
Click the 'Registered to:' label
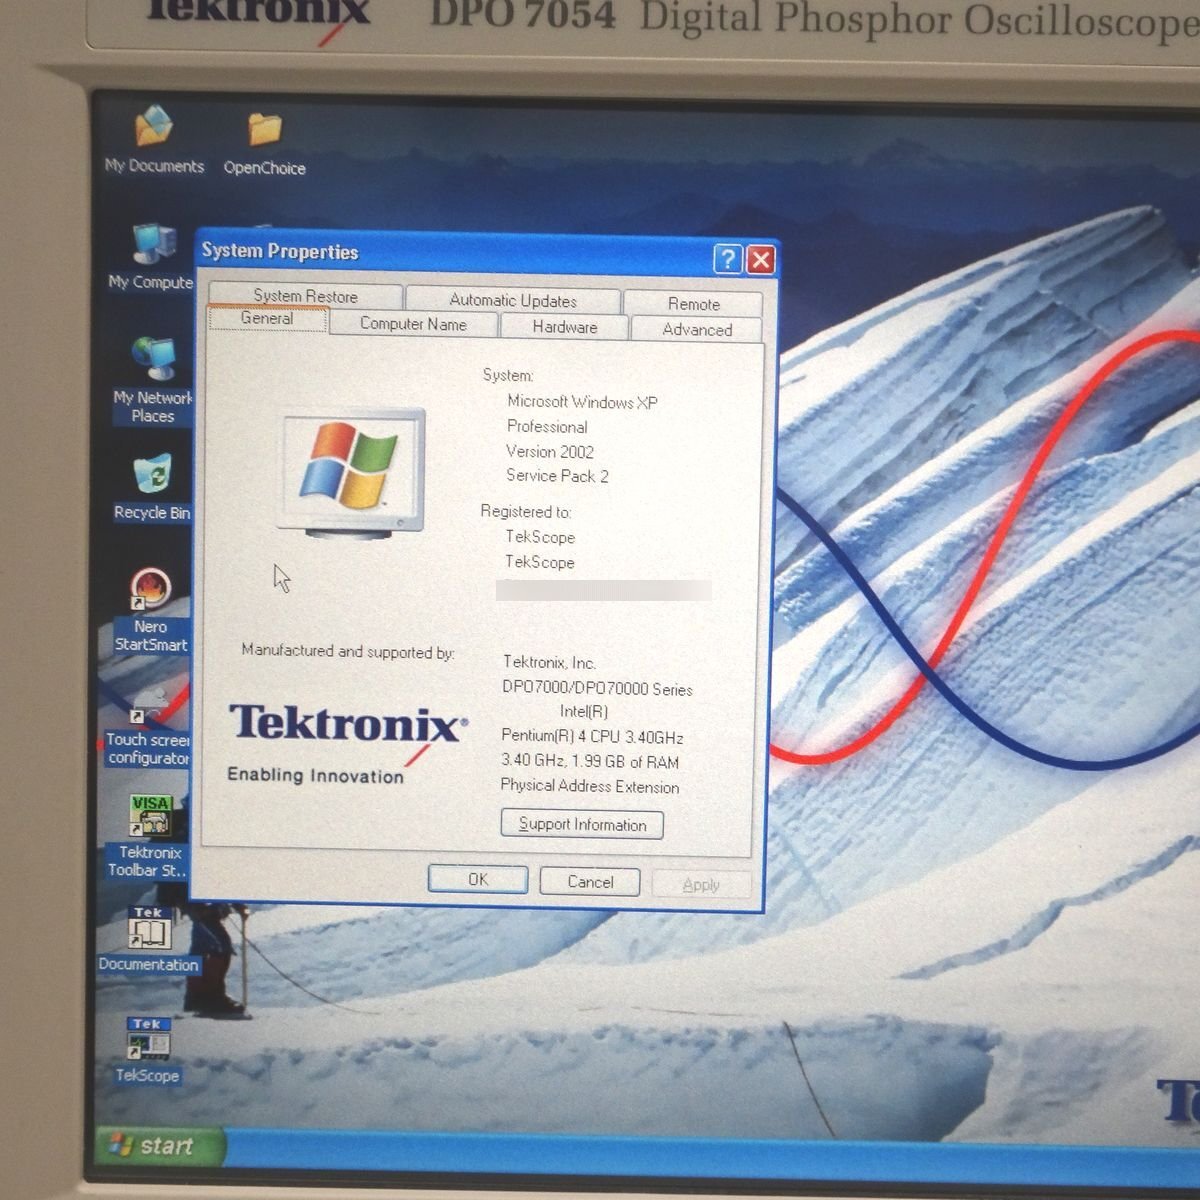(x=526, y=511)
